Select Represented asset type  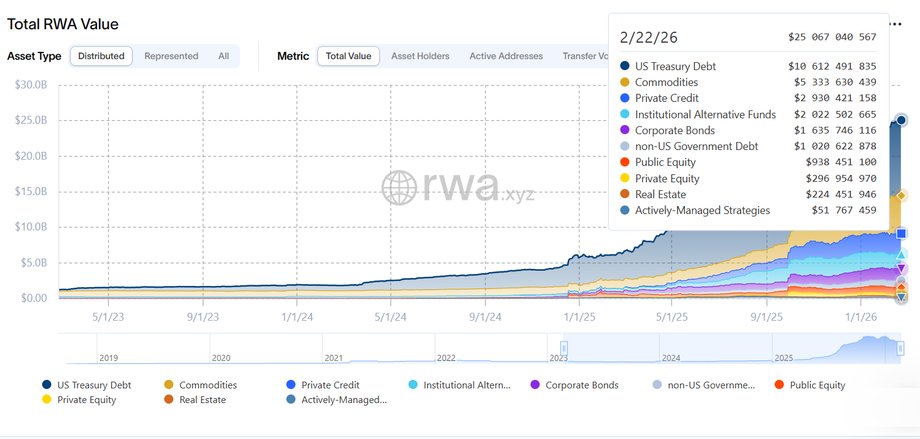coord(171,56)
